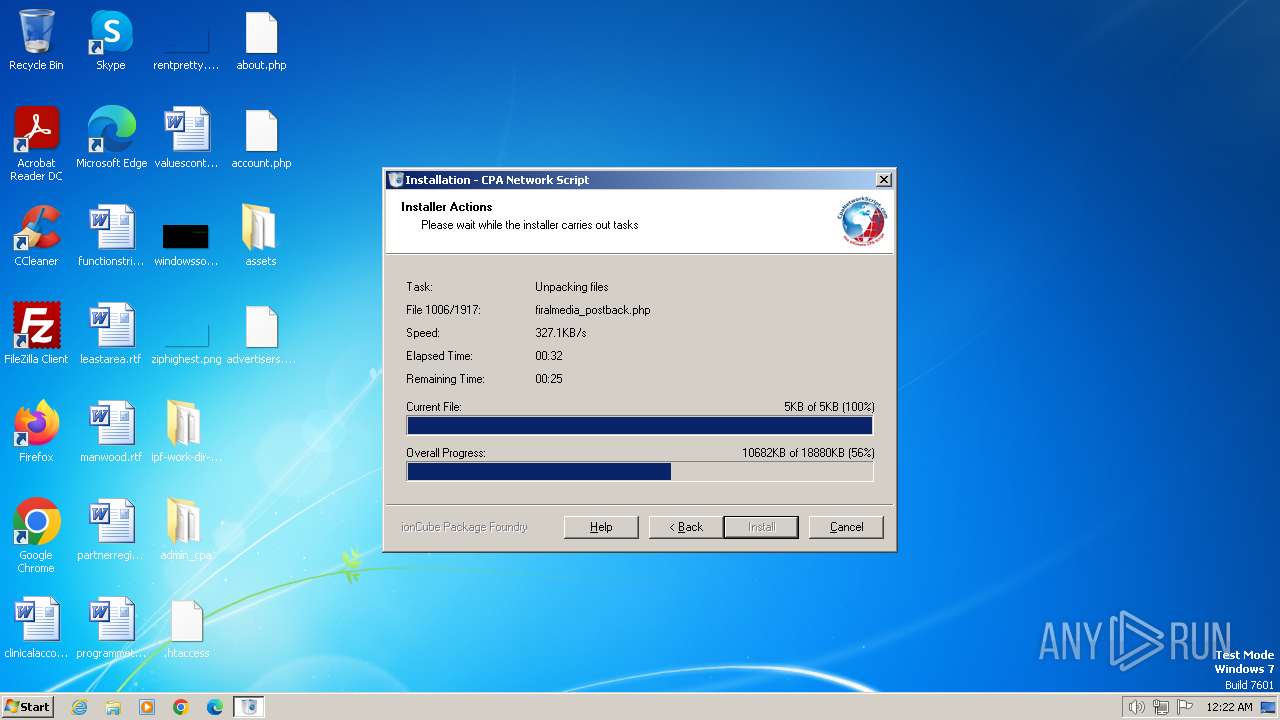Click the 10682KB of 18880KB progress text
Viewport: 1280px width, 720px height.
click(808, 453)
